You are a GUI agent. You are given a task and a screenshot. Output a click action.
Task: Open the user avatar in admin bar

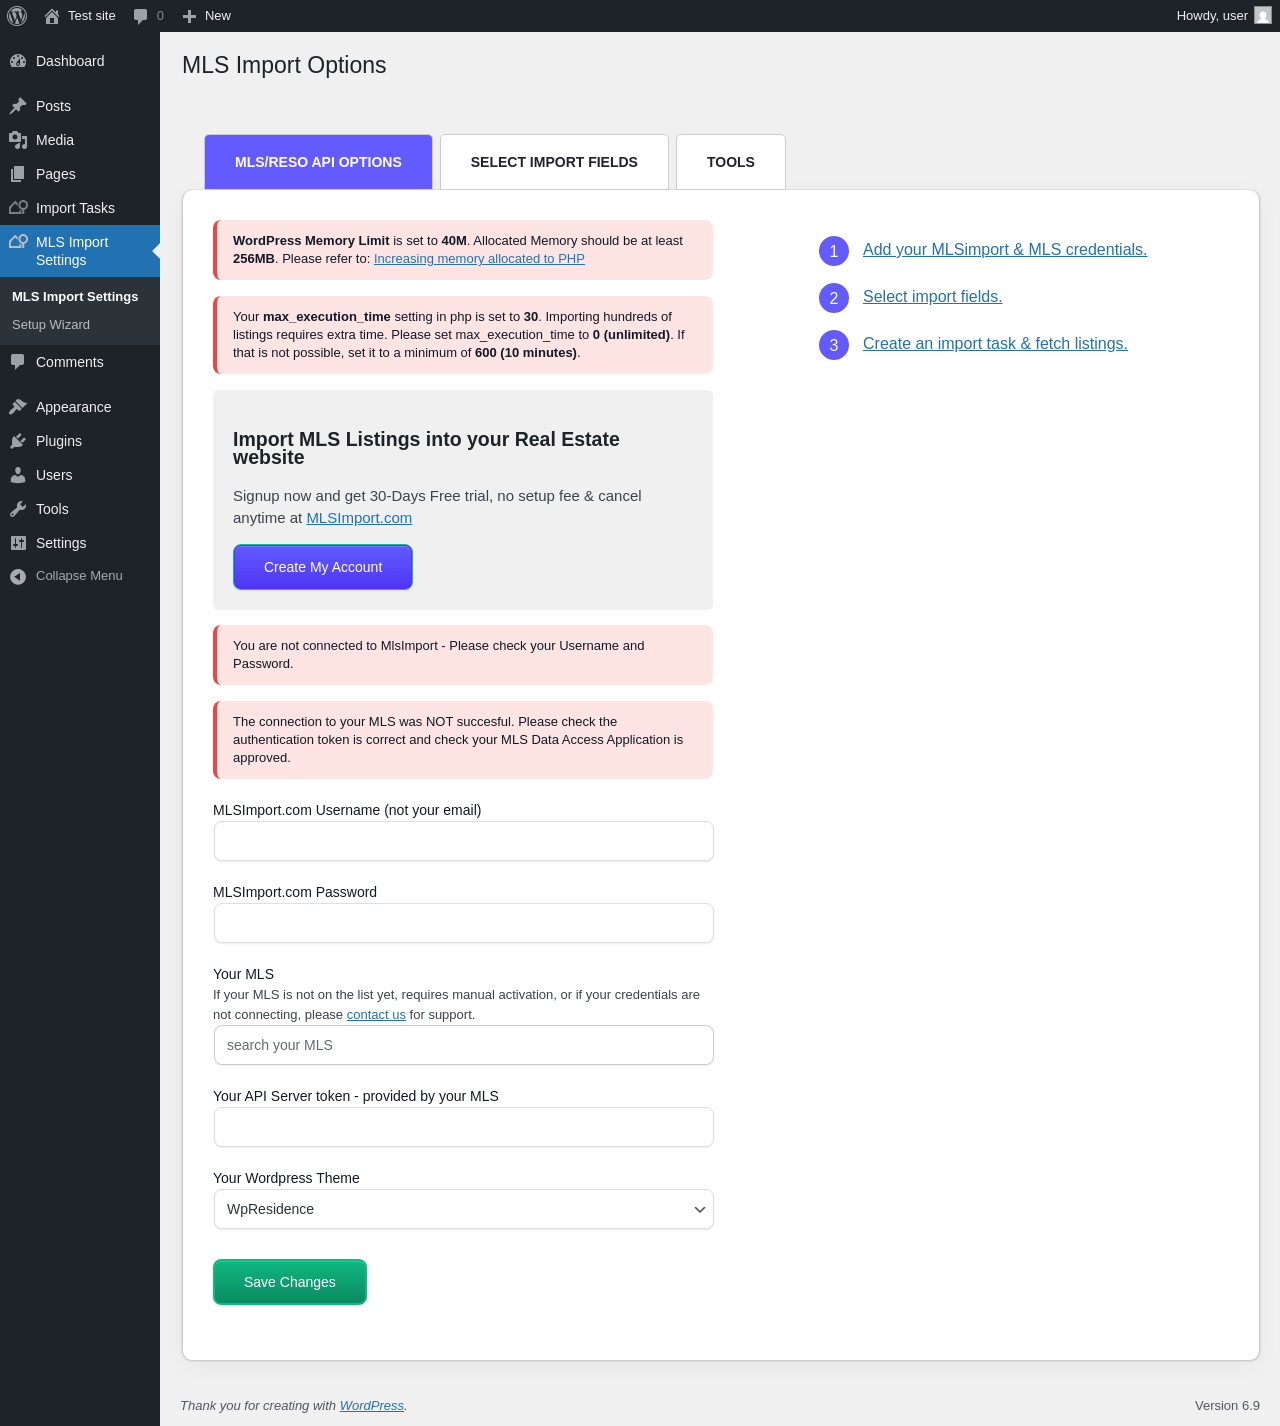coord(1263,16)
